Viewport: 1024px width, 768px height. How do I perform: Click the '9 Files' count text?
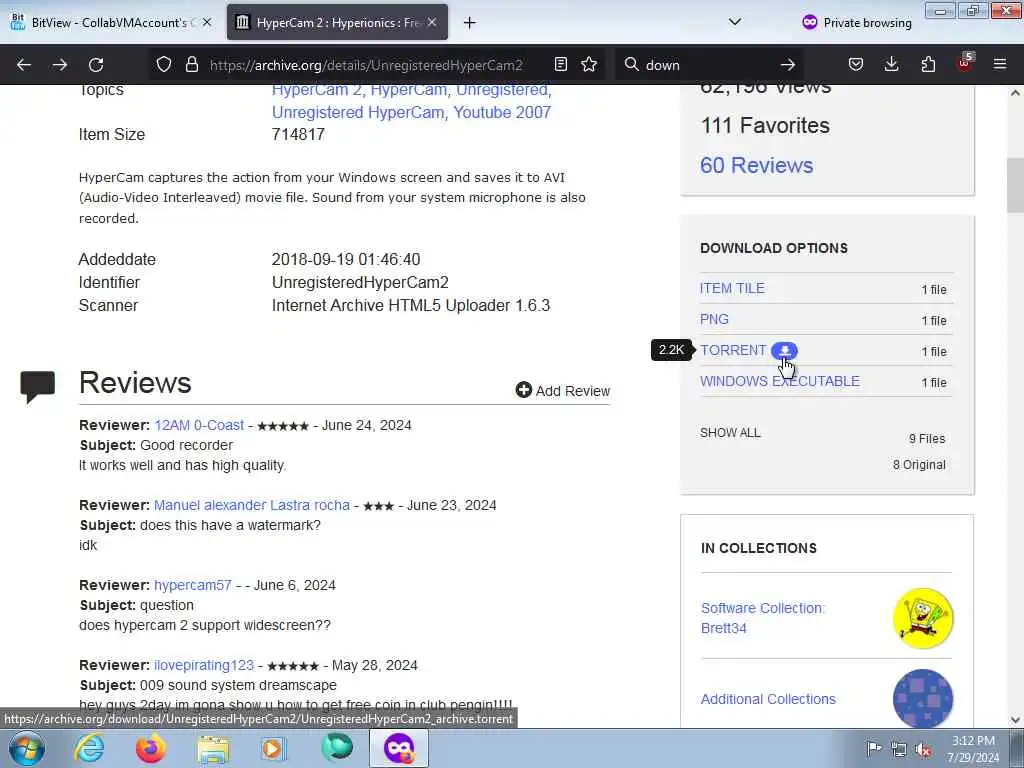tap(927, 439)
